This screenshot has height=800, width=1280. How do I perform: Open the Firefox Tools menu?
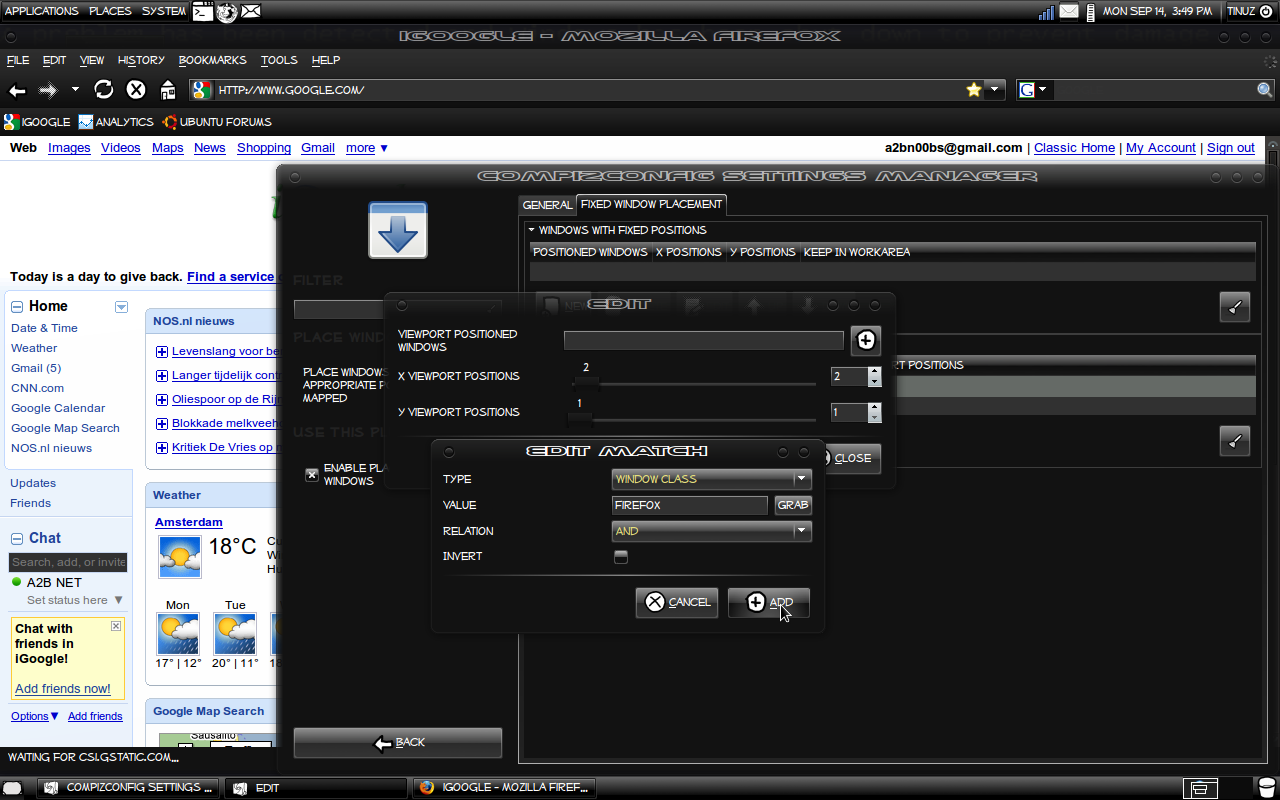pos(279,60)
